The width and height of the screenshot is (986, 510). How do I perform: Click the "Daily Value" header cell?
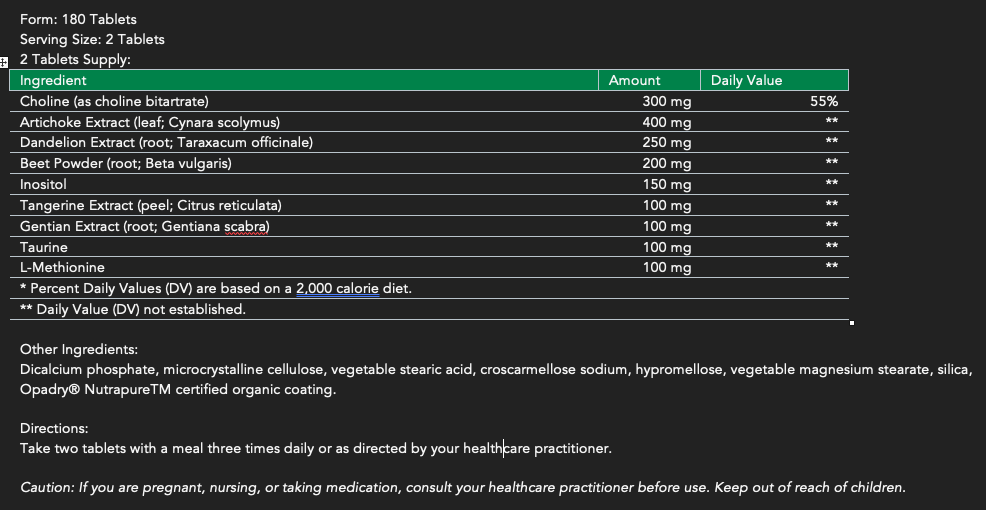(746, 80)
